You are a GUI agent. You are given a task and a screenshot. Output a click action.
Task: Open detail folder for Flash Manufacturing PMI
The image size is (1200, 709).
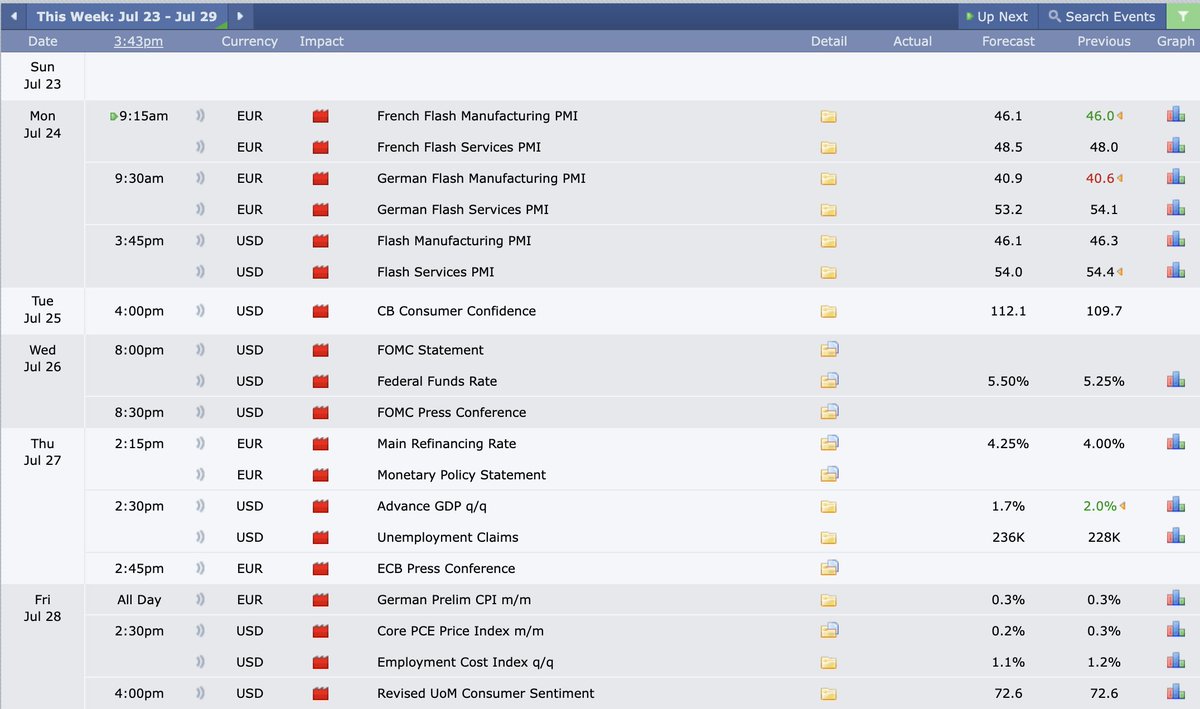pyautogui.click(x=828, y=241)
